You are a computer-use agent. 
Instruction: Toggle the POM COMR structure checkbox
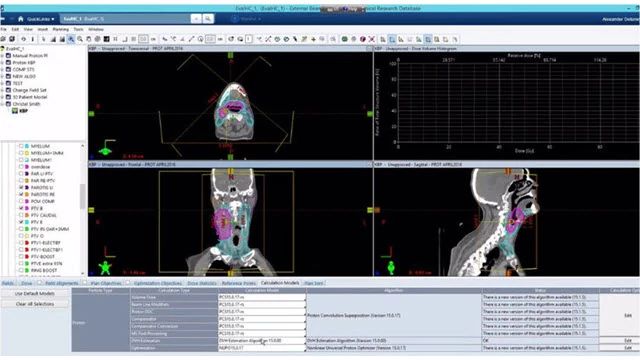[21, 201]
